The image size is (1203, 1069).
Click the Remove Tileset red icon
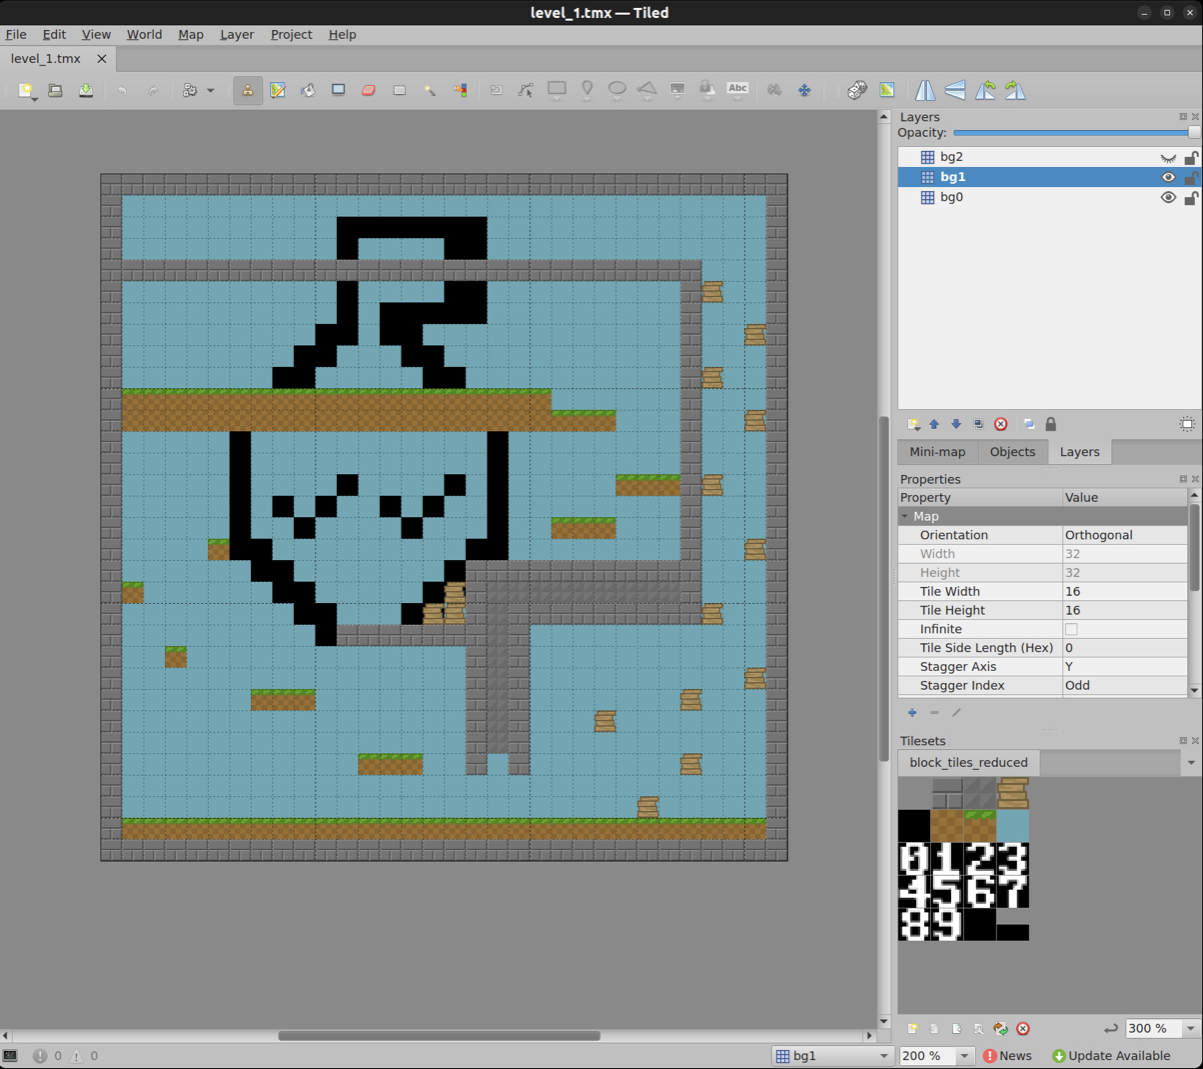point(1023,1028)
